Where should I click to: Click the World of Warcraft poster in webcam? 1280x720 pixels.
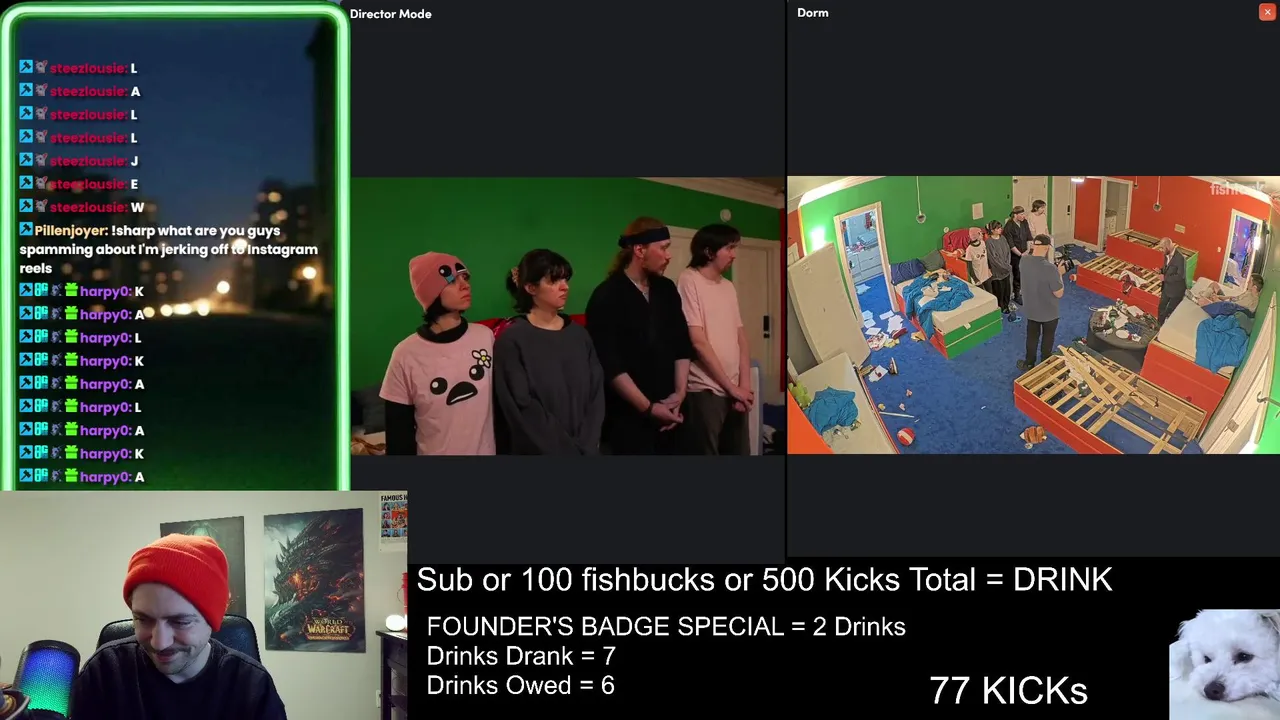(314, 580)
